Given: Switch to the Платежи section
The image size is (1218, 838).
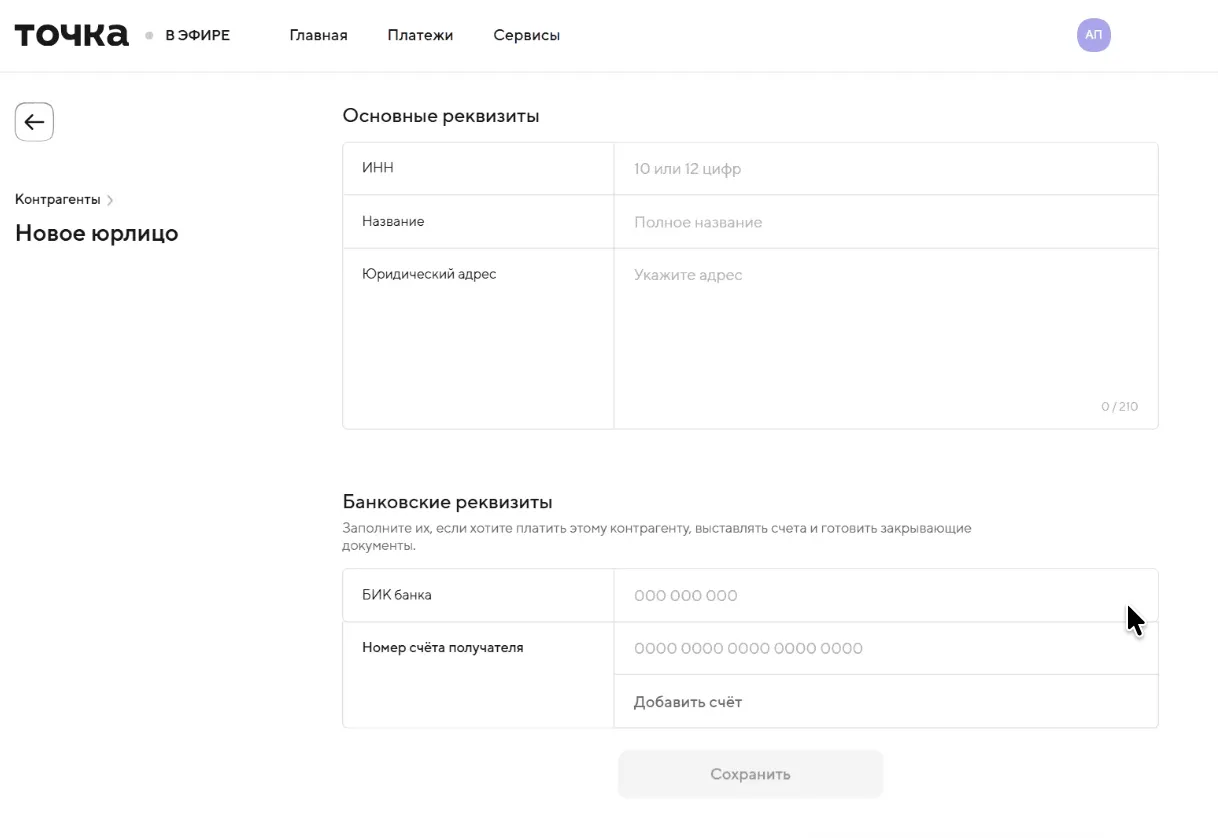Looking at the screenshot, I should (420, 35).
